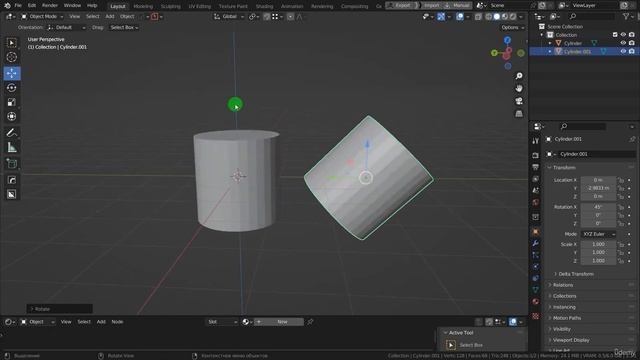Select the Select Box tool in the toolbar
This screenshot has height=360, width=640.
click(11, 43)
